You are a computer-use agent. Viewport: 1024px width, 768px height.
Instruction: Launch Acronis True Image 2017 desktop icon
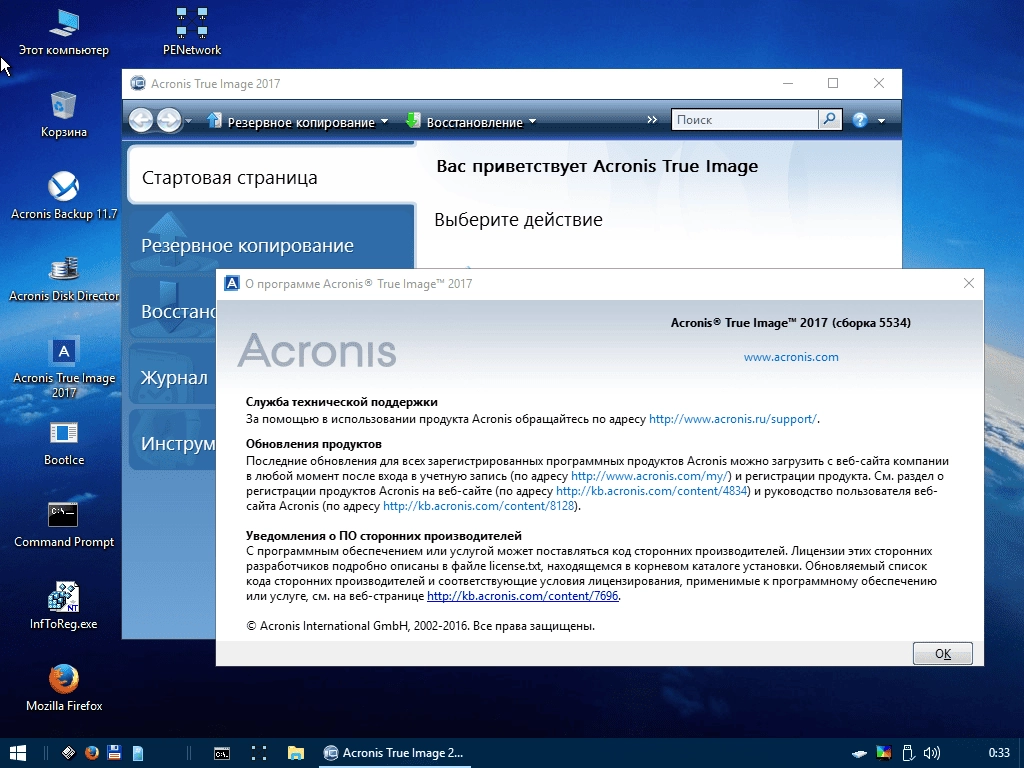coord(63,368)
